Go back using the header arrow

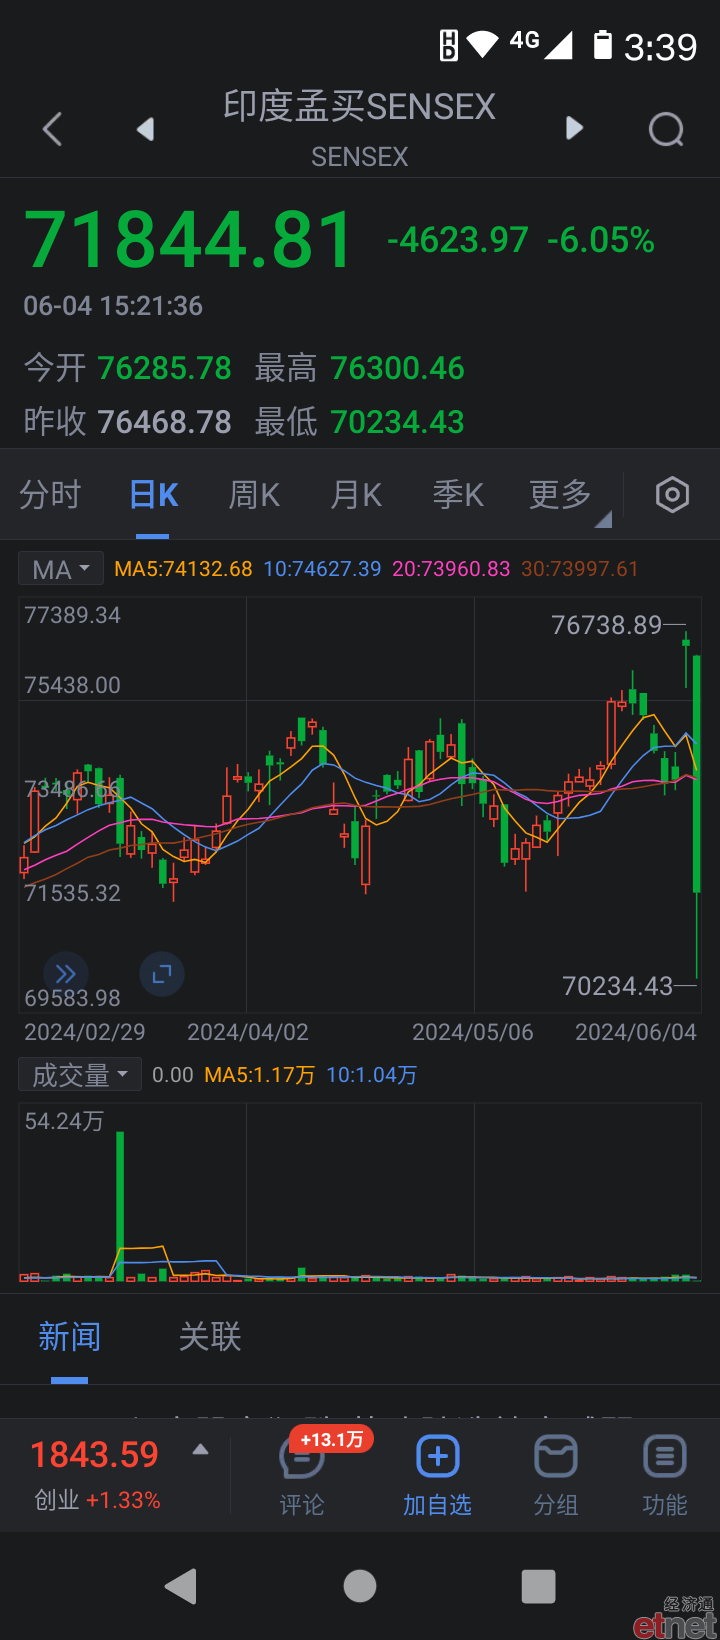53,129
